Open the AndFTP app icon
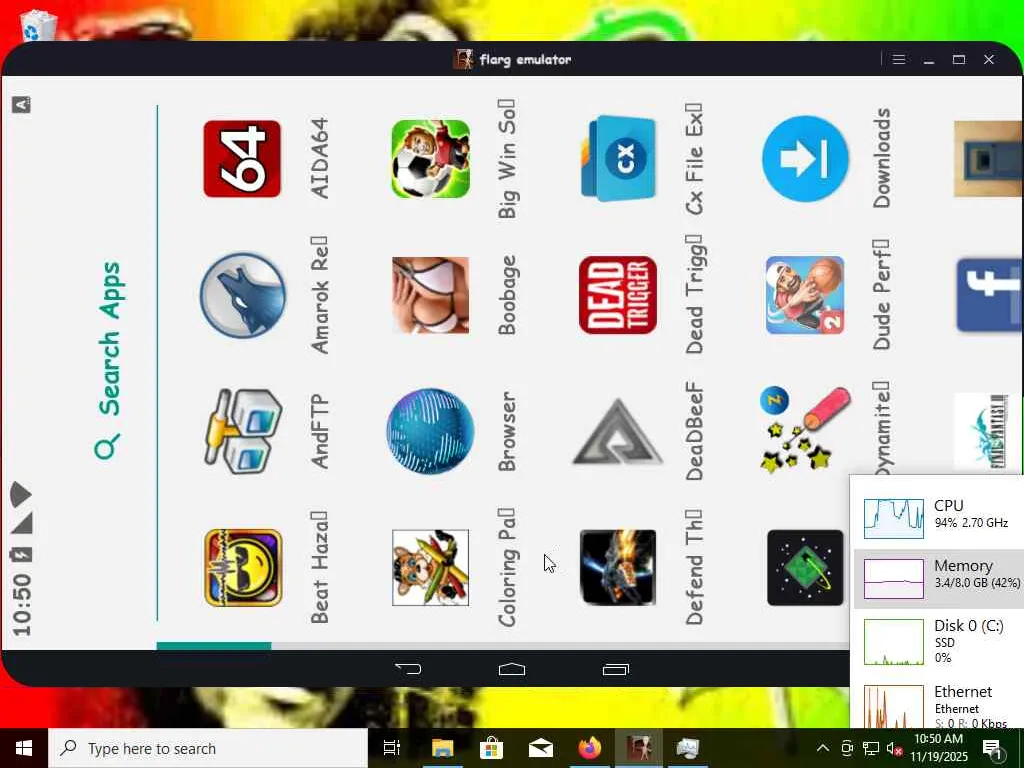 242,431
